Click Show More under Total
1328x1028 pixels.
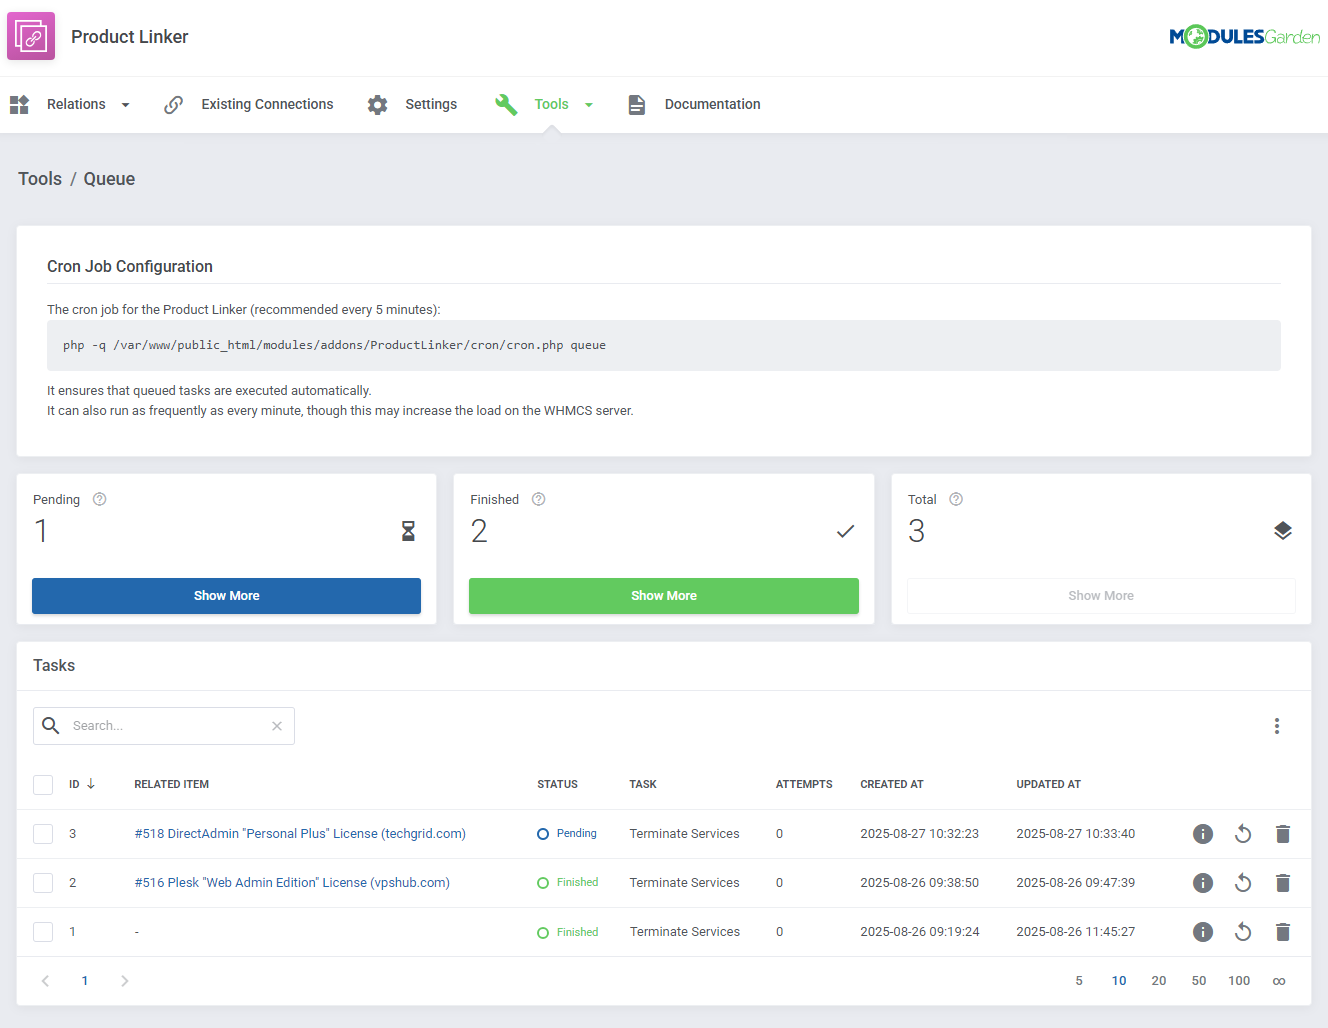pyautogui.click(x=1101, y=596)
